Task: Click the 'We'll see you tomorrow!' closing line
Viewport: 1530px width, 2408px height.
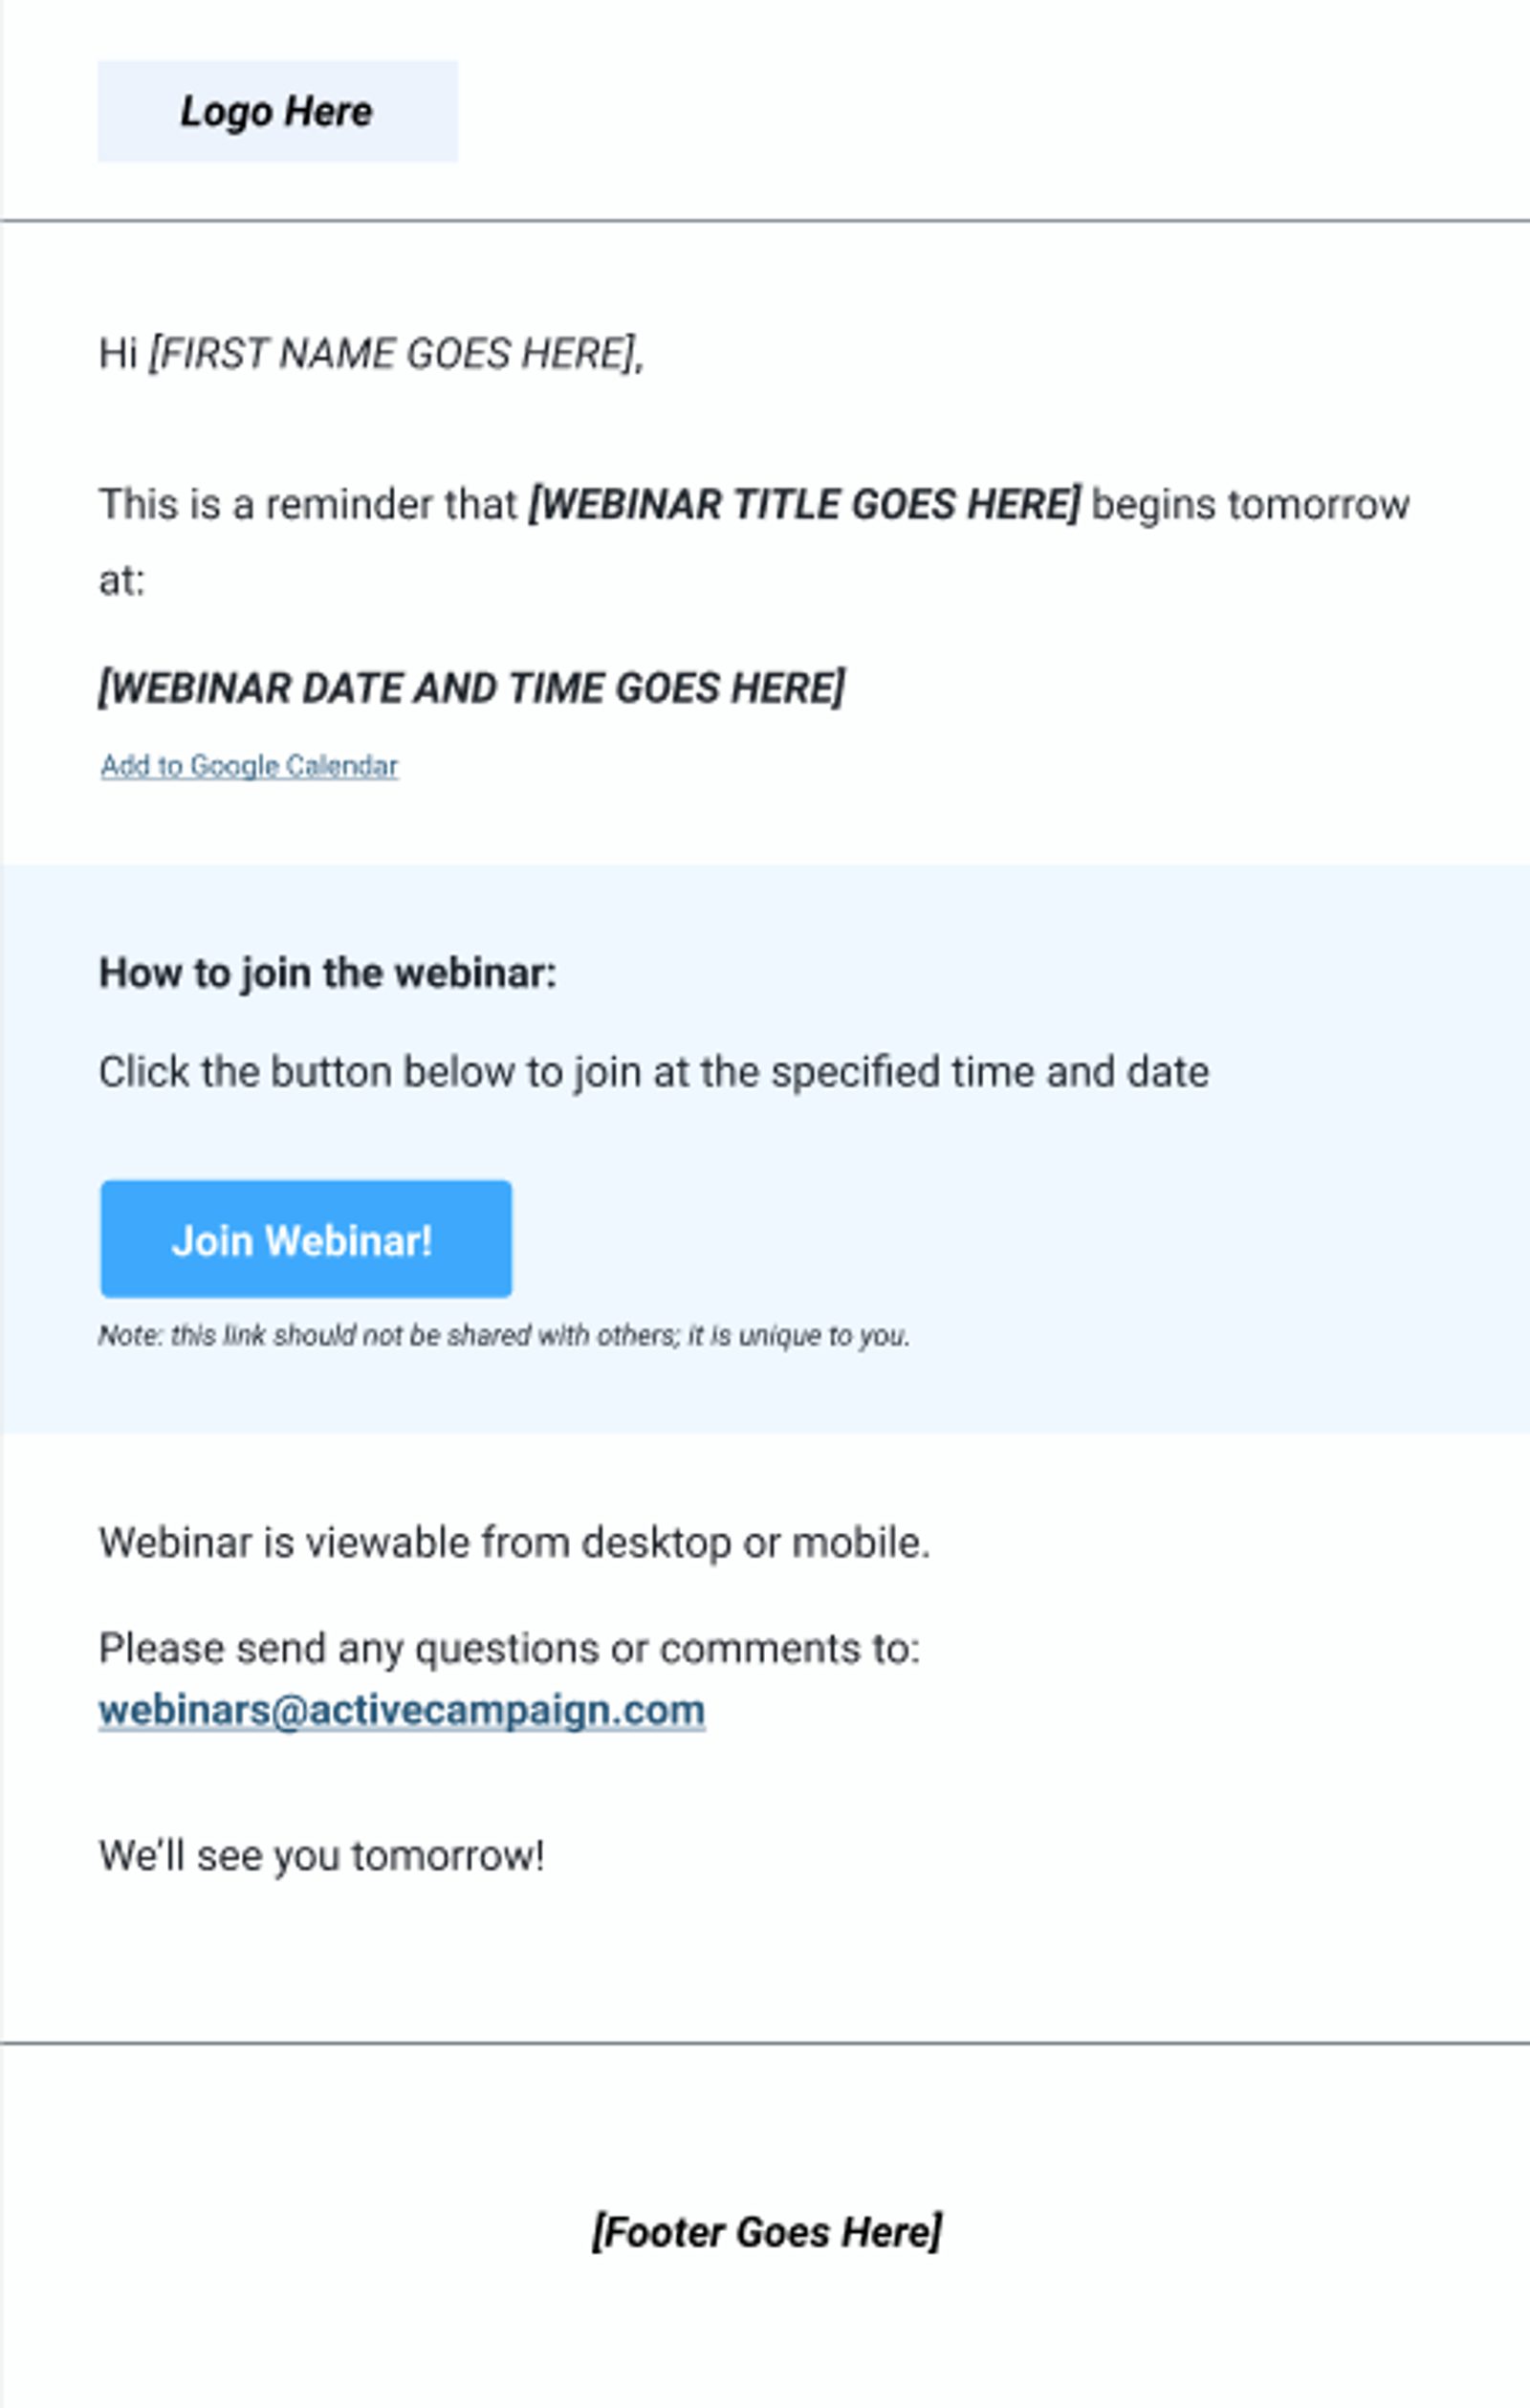Action: (321, 1856)
